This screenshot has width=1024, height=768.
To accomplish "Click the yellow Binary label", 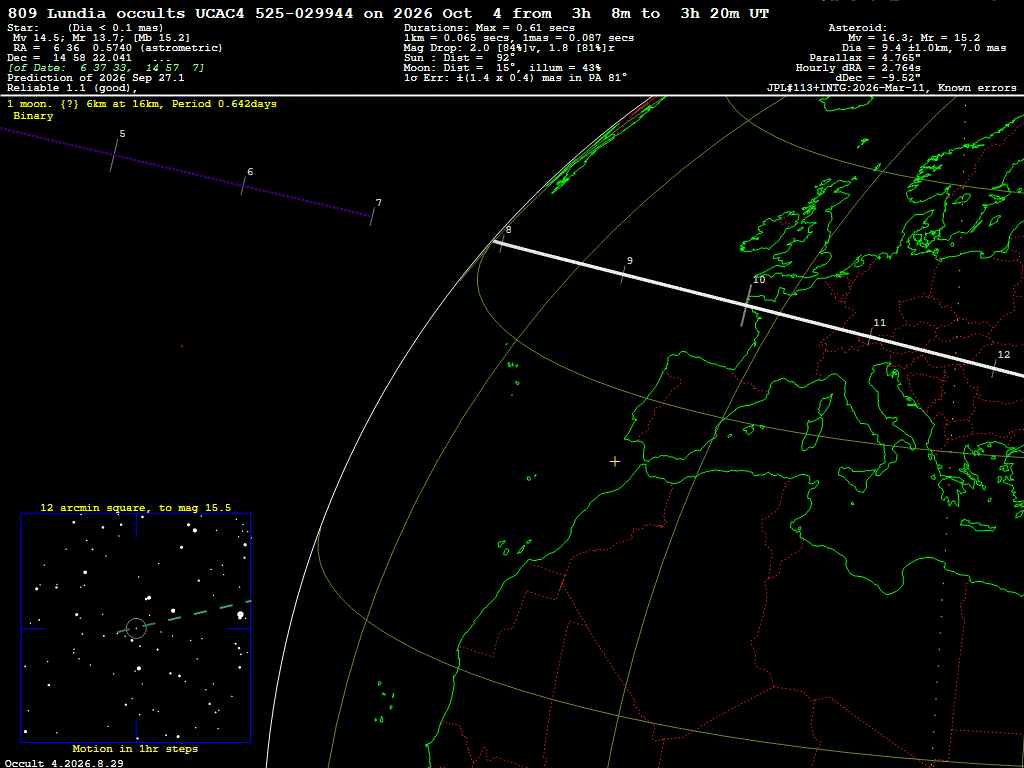I will 33,116.
